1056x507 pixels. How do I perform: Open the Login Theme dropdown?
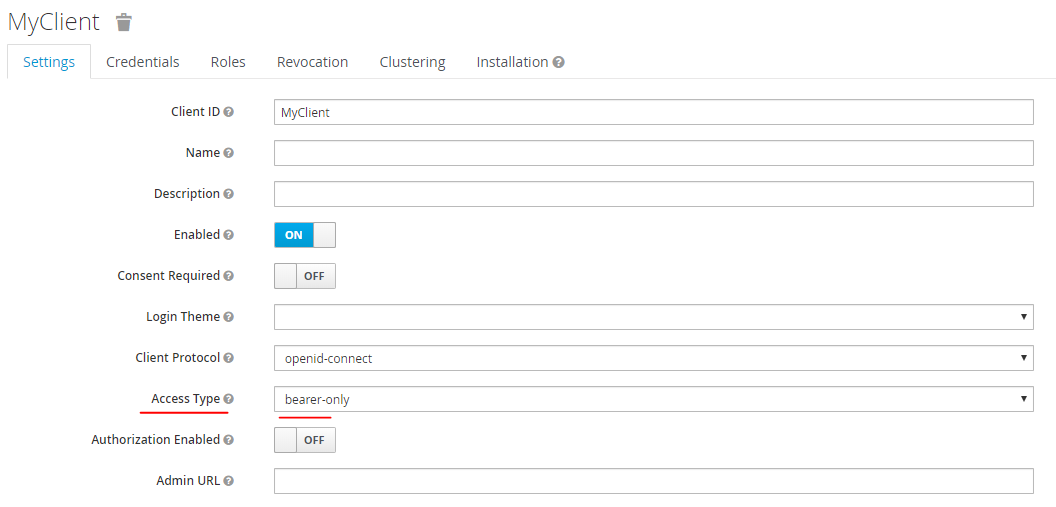click(653, 317)
